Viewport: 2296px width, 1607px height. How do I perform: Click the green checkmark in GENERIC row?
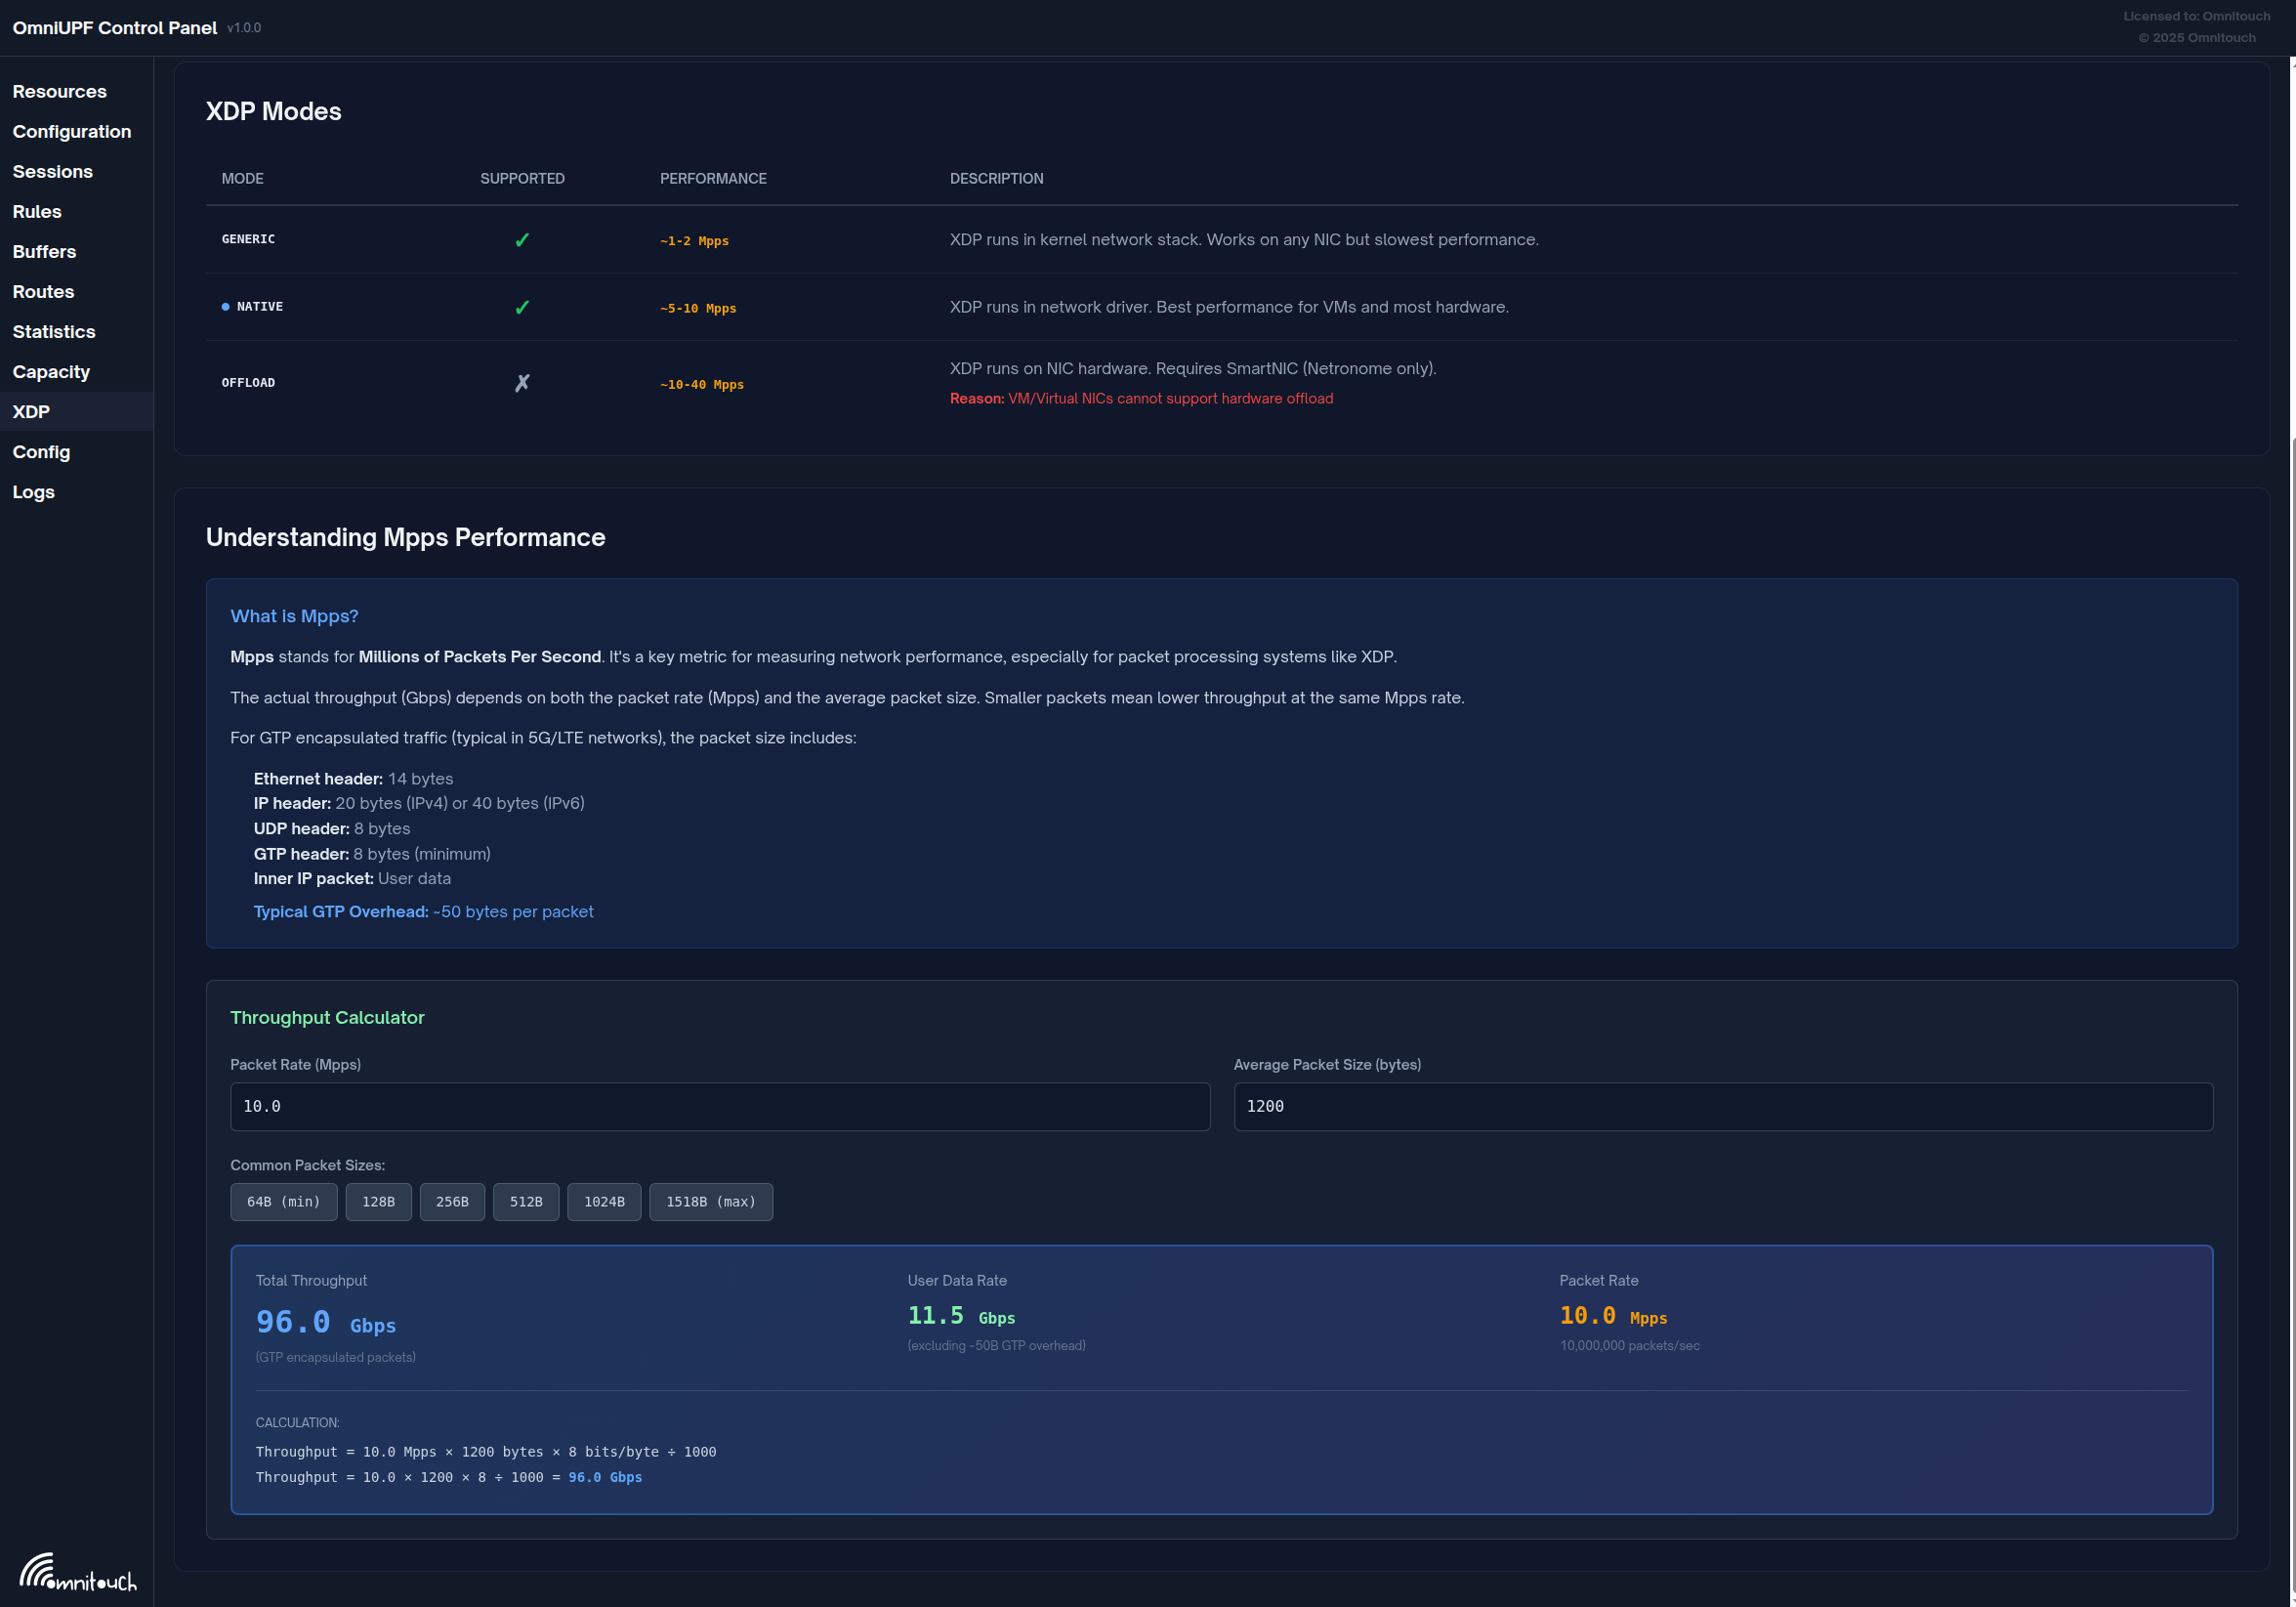point(522,240)
